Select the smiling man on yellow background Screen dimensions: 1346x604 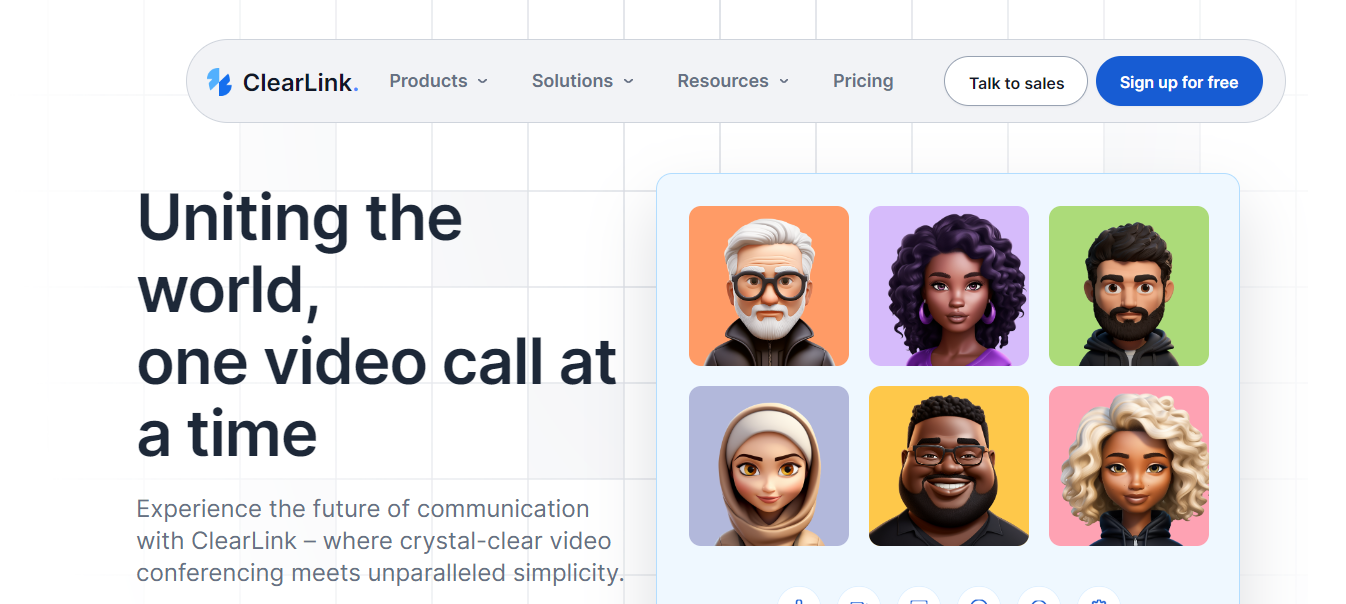coord(949,466)
